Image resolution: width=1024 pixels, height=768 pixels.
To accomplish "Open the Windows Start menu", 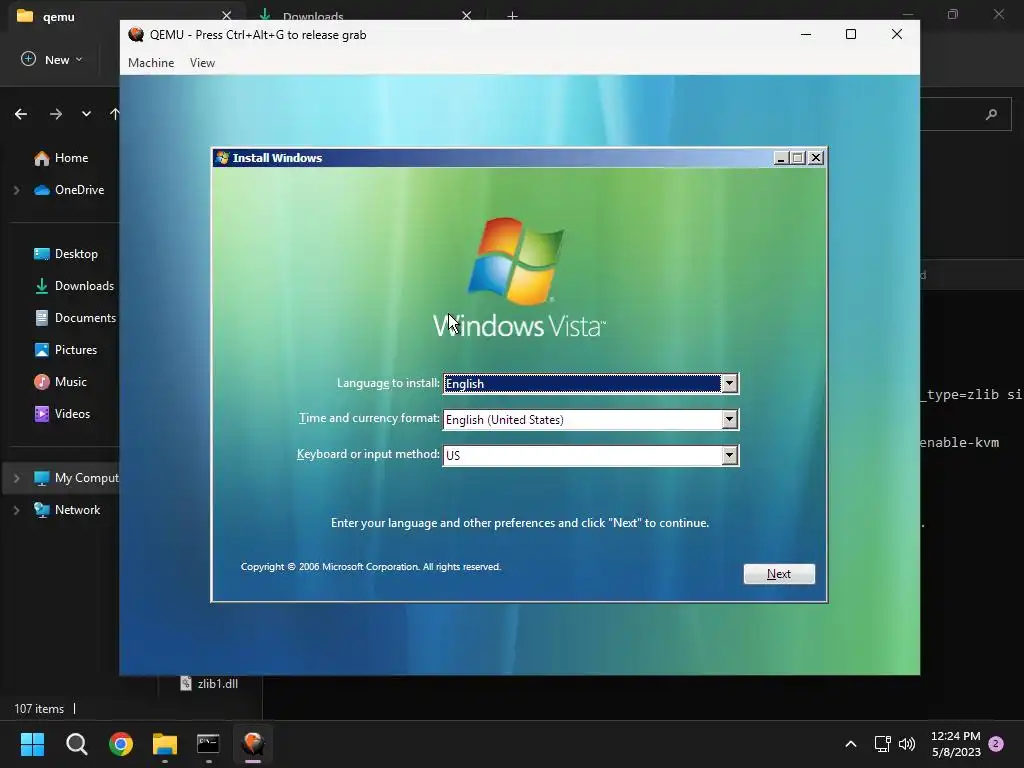I will pyautogui.click(x=32, y=744).
